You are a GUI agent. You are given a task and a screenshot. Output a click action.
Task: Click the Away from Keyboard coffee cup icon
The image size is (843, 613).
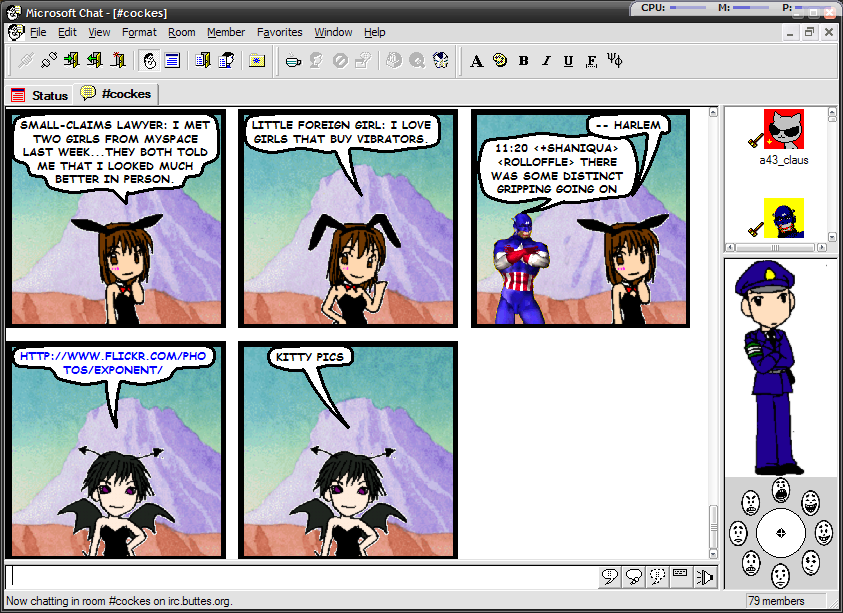pyautogui.click(x=293, y=61)
